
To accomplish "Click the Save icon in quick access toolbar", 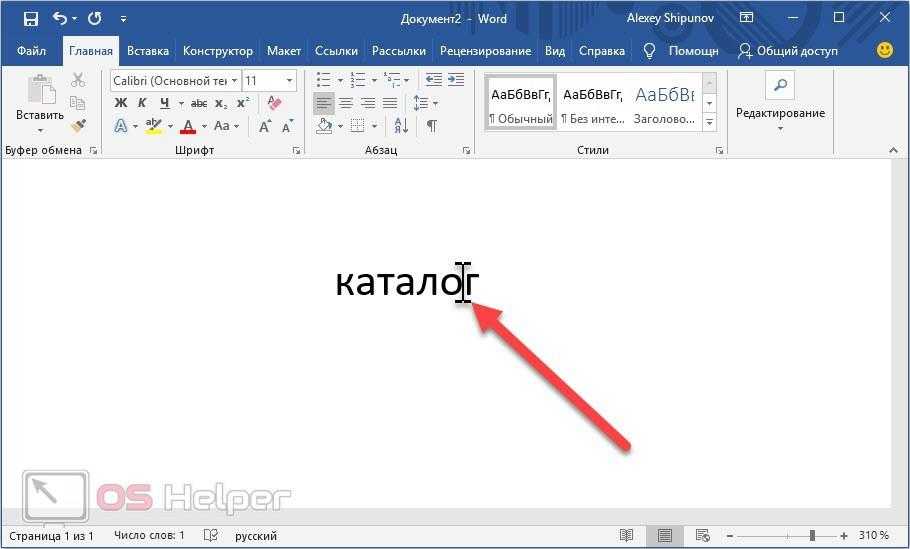I will 30,18.
